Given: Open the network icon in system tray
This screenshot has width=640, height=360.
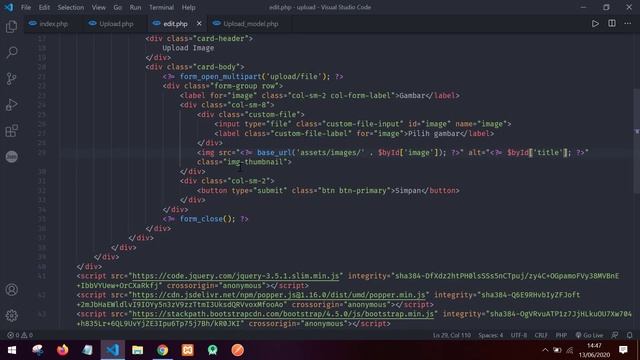Looking at the screenshot, I should [x=569, y=350].
